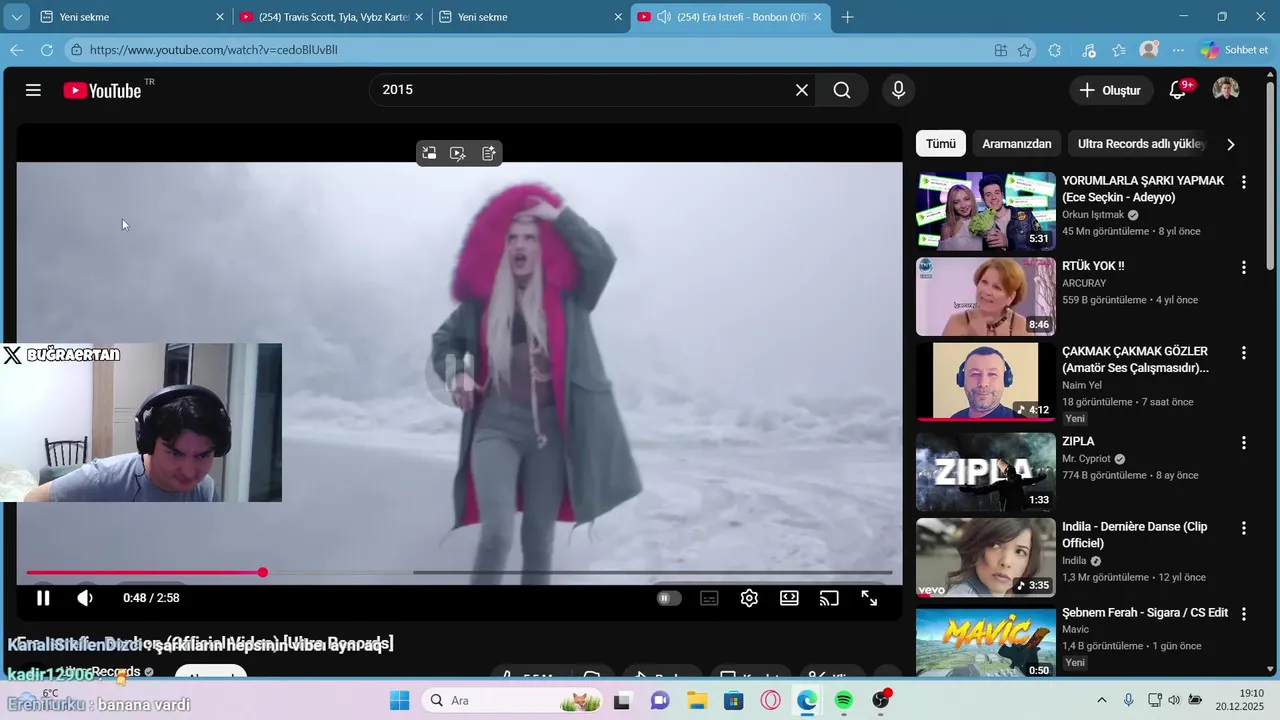Image resolution: width=1280 pixels, height=720 pixels.
Task: Select Ultra Records adlı yükleyen chip
Action: point(1141,144)
